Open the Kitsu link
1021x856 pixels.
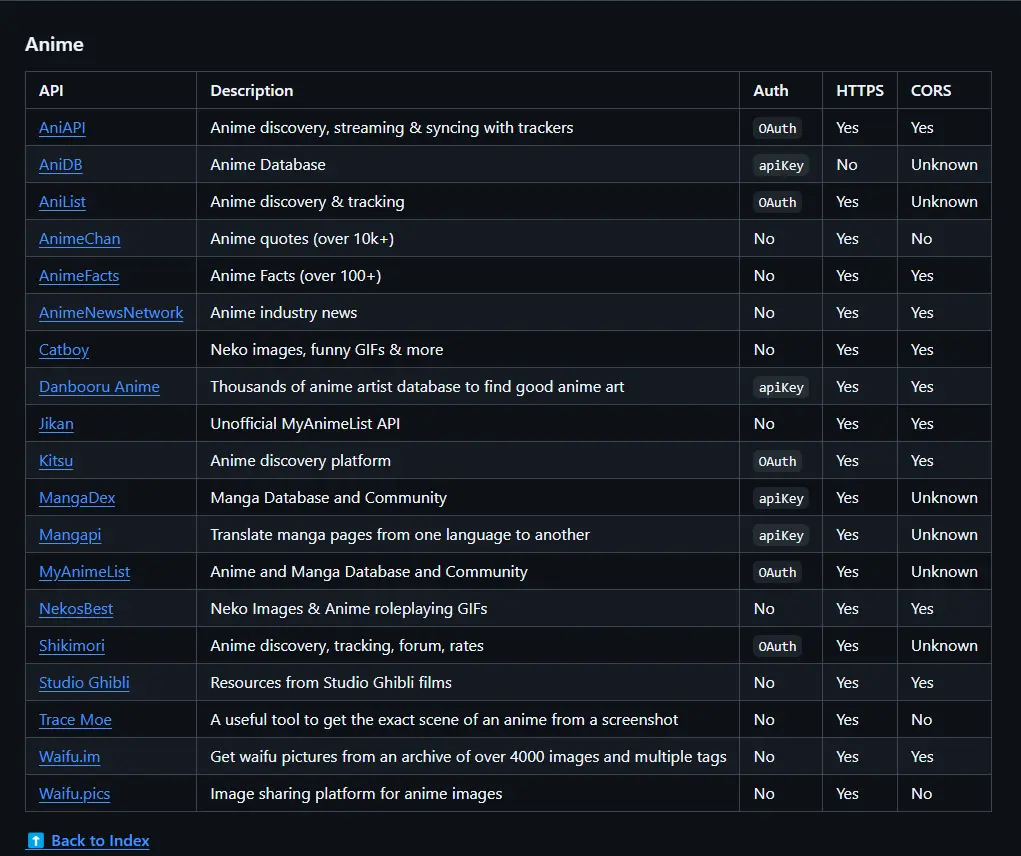[56, 461]
